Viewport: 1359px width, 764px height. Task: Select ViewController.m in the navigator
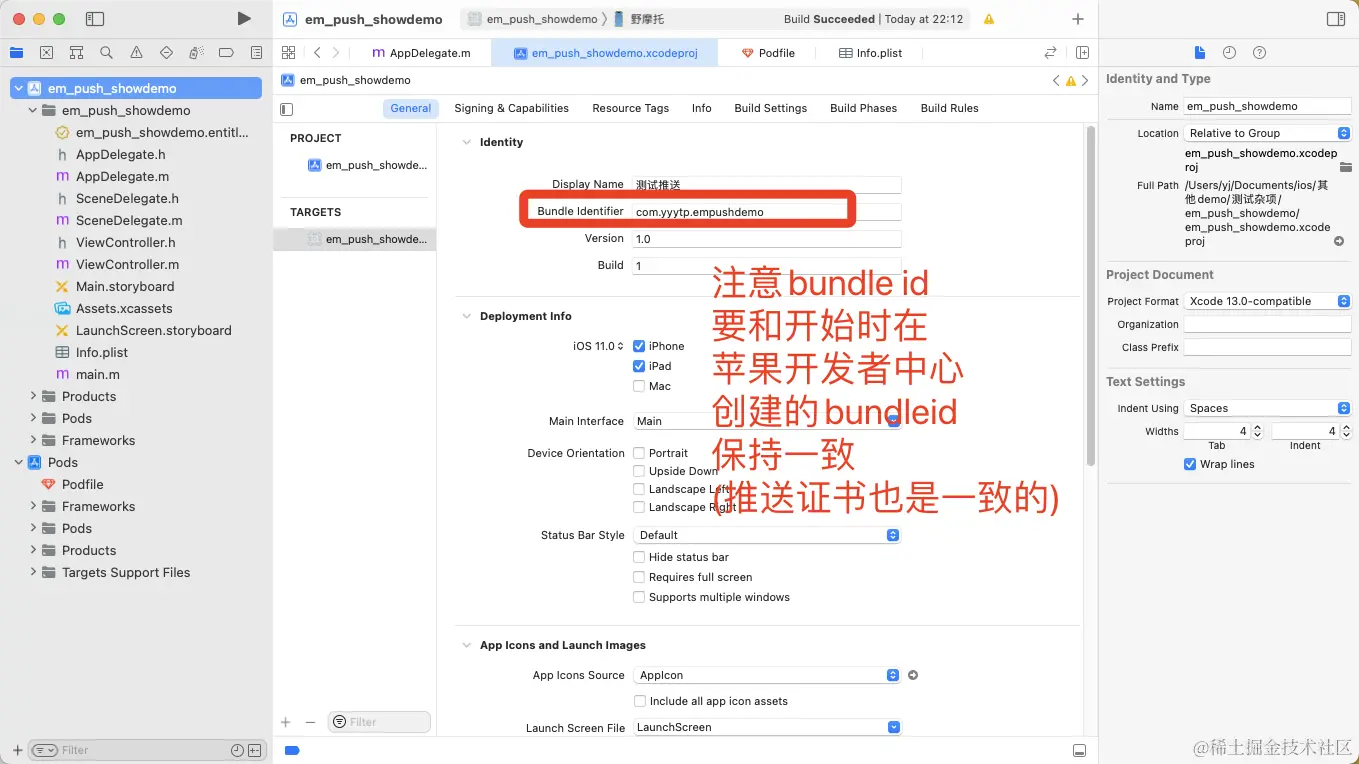coord(127,264)
